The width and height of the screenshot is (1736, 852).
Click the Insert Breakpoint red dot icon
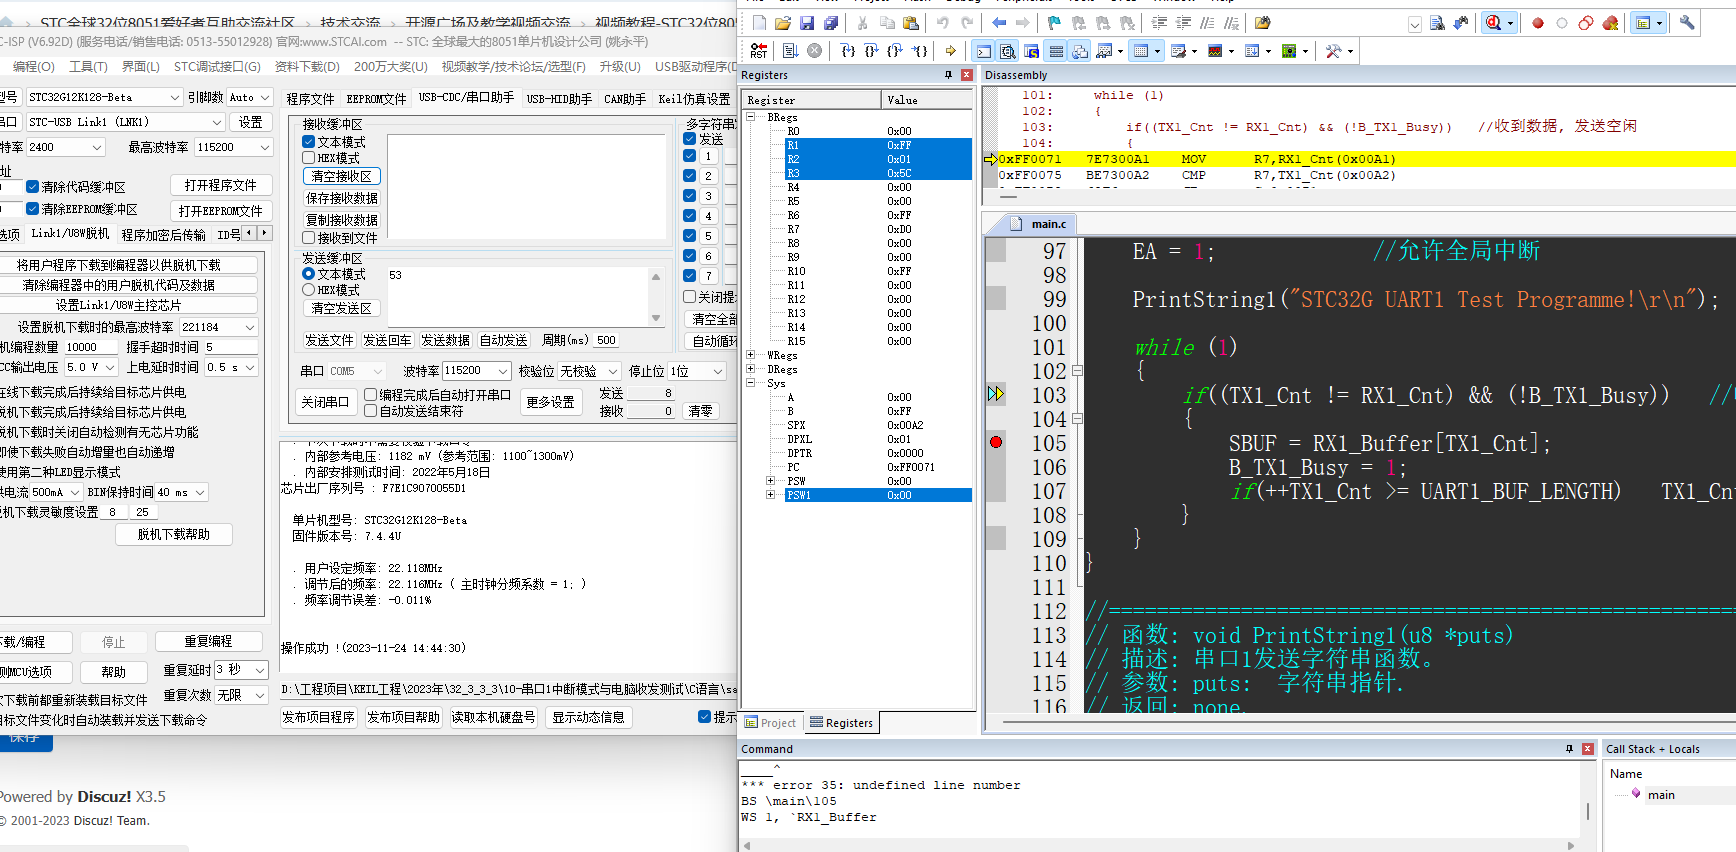1538,23
